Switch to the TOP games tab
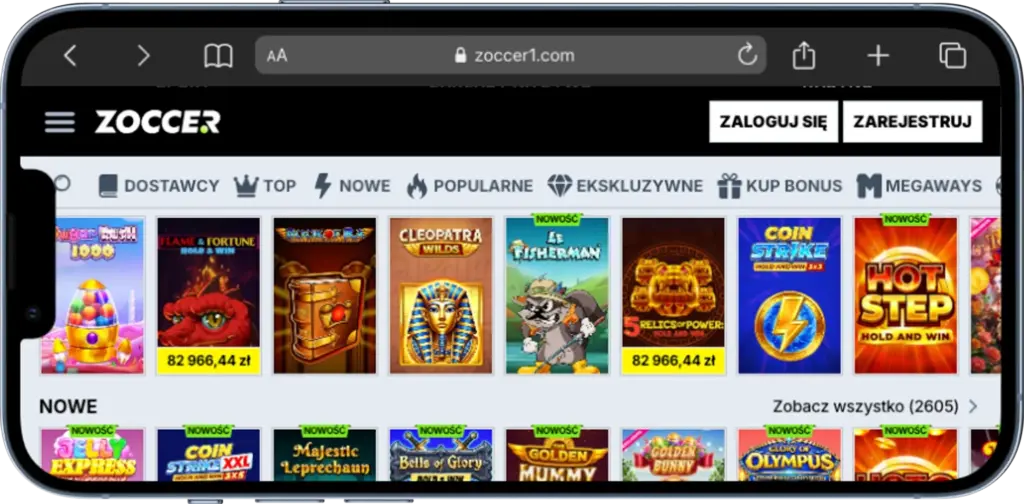 click(x=265, y=186)
